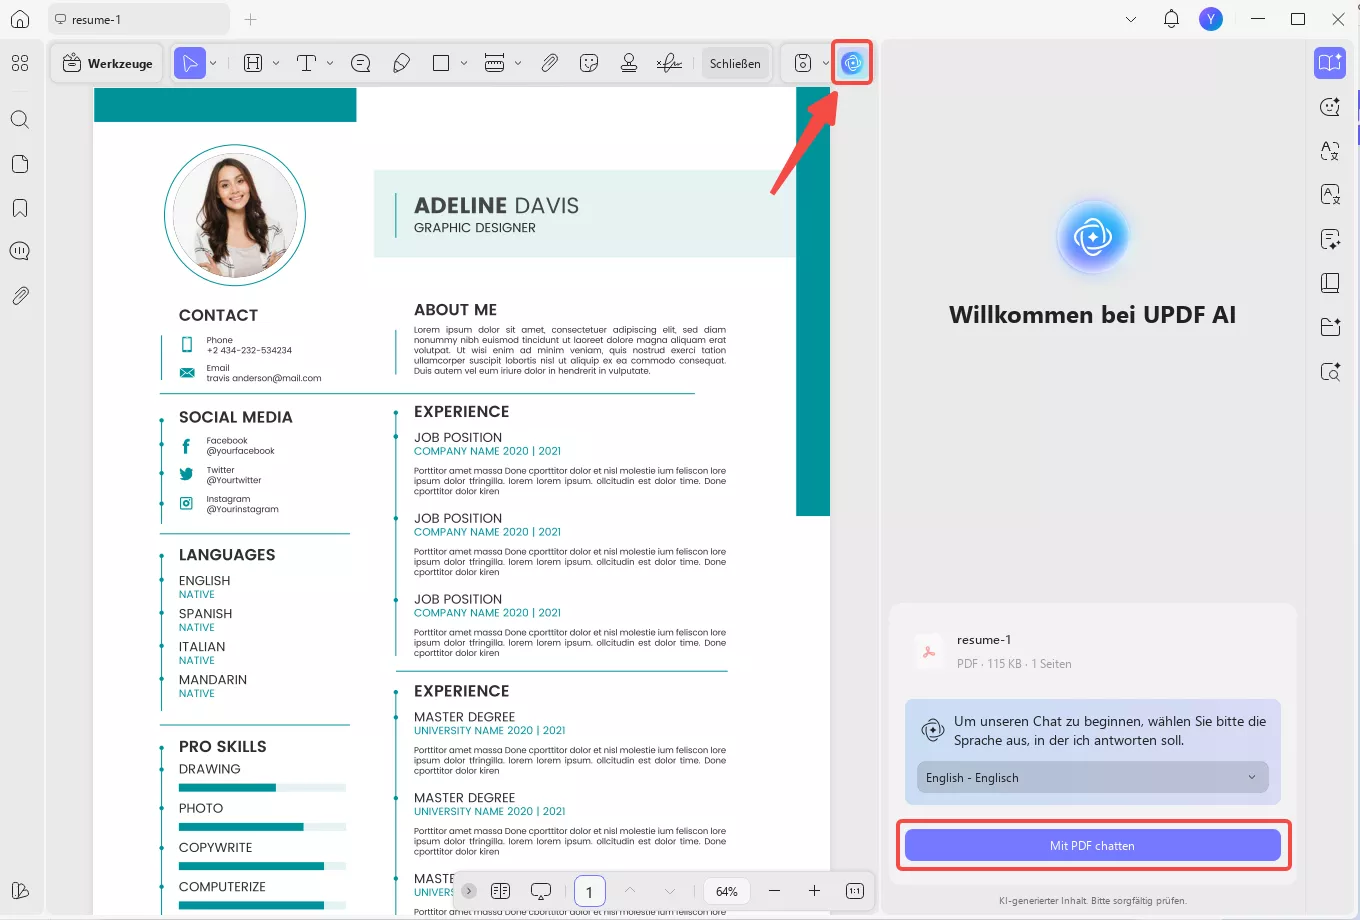Screen dimensions: 1360x920
Task: Select the stamp tool
Action: click(629, 63)
